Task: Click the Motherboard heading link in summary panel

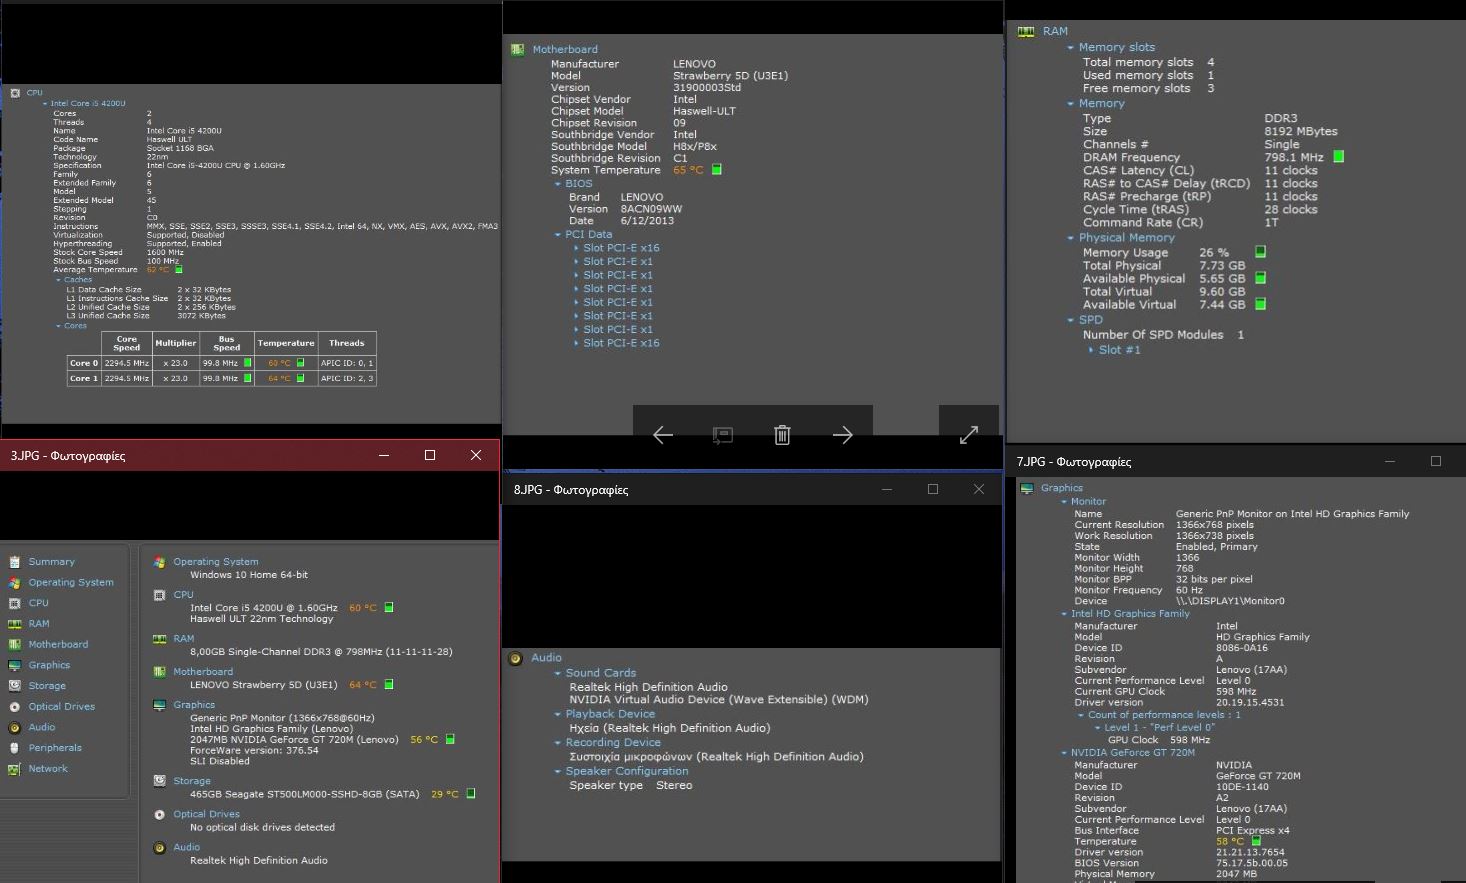Action: click(x=203, y=672)
